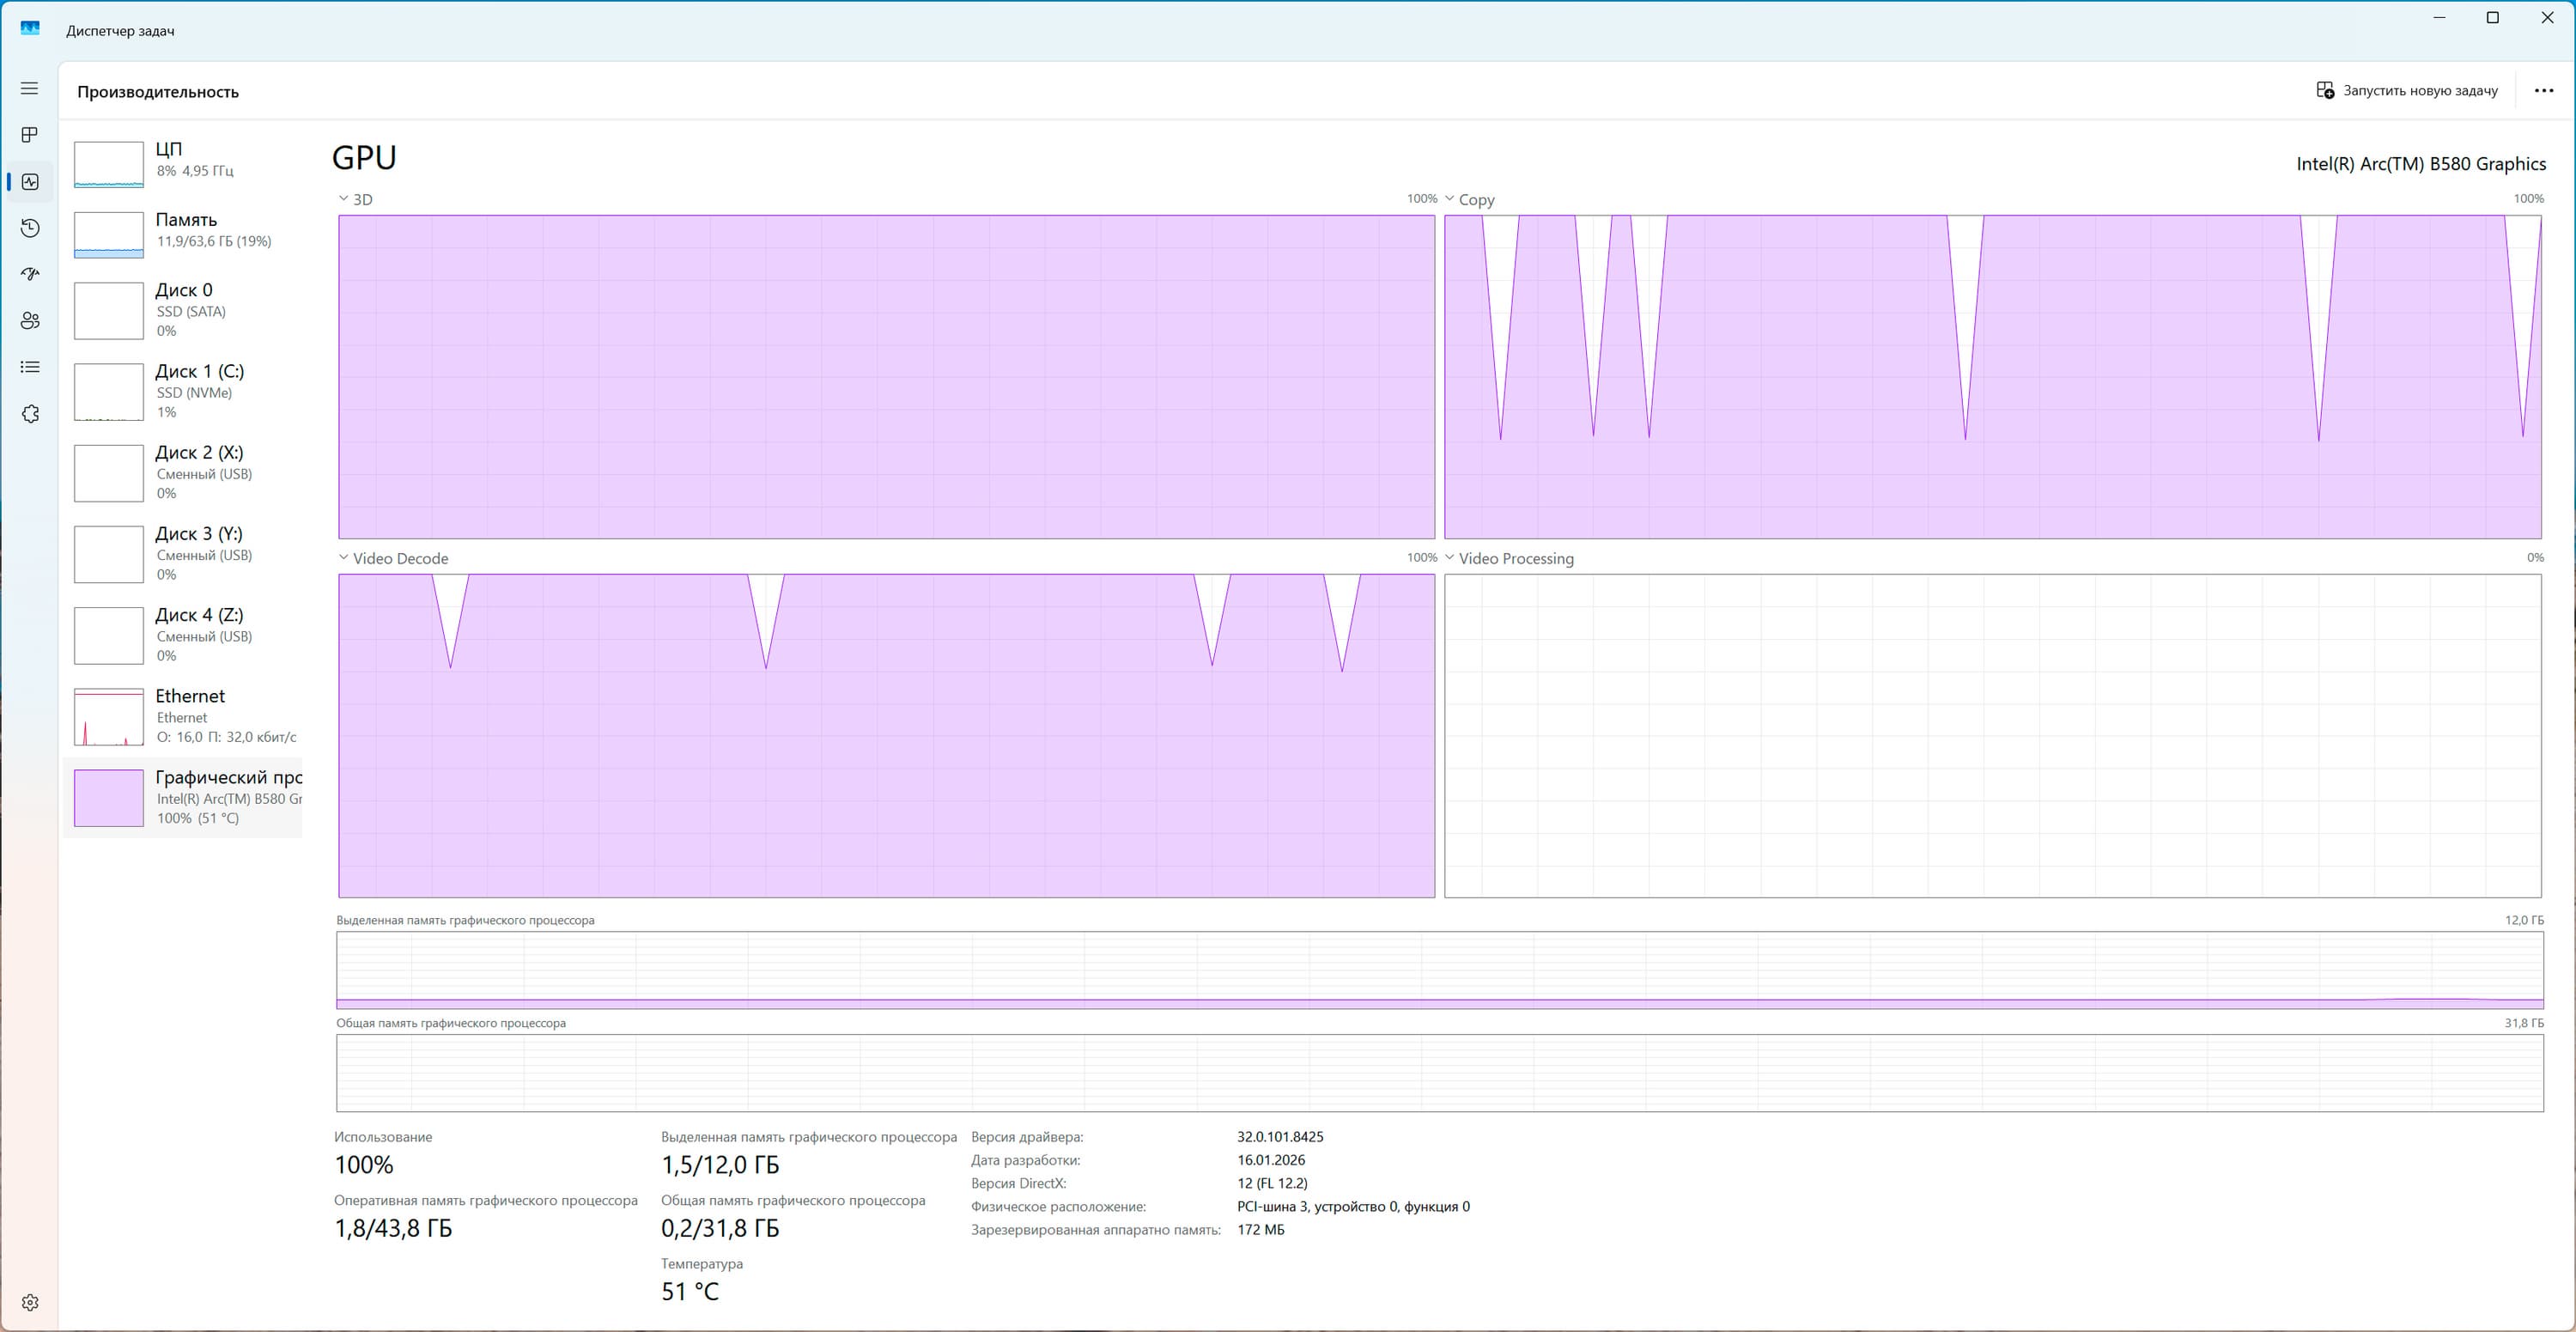
Task: Click 'Запустить новую задачу' button
Action: tap(2406, 91)
